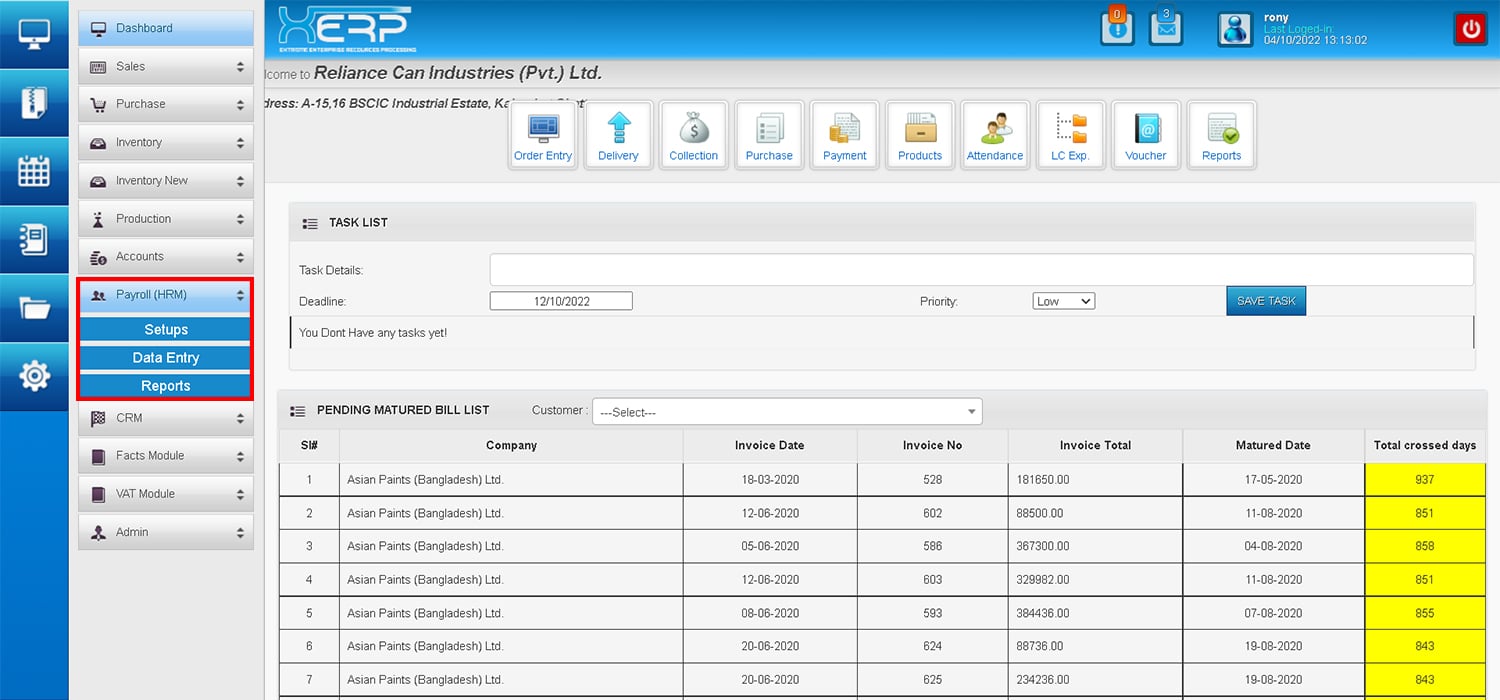Click the Task Details input field
1500x700 pixels.
[980, 270]
